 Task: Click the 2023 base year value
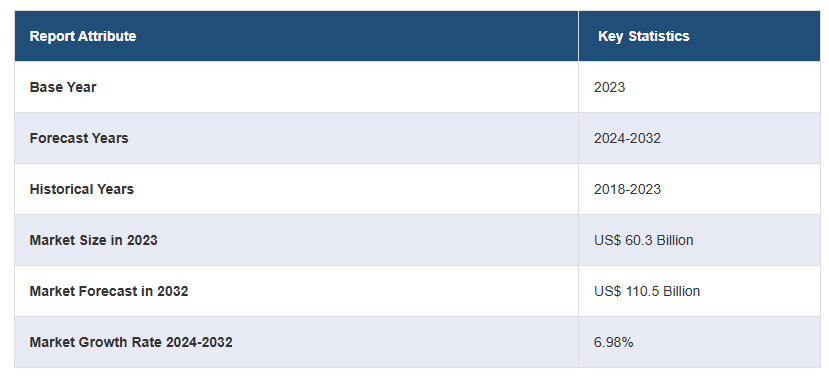[x=609, y=87]
